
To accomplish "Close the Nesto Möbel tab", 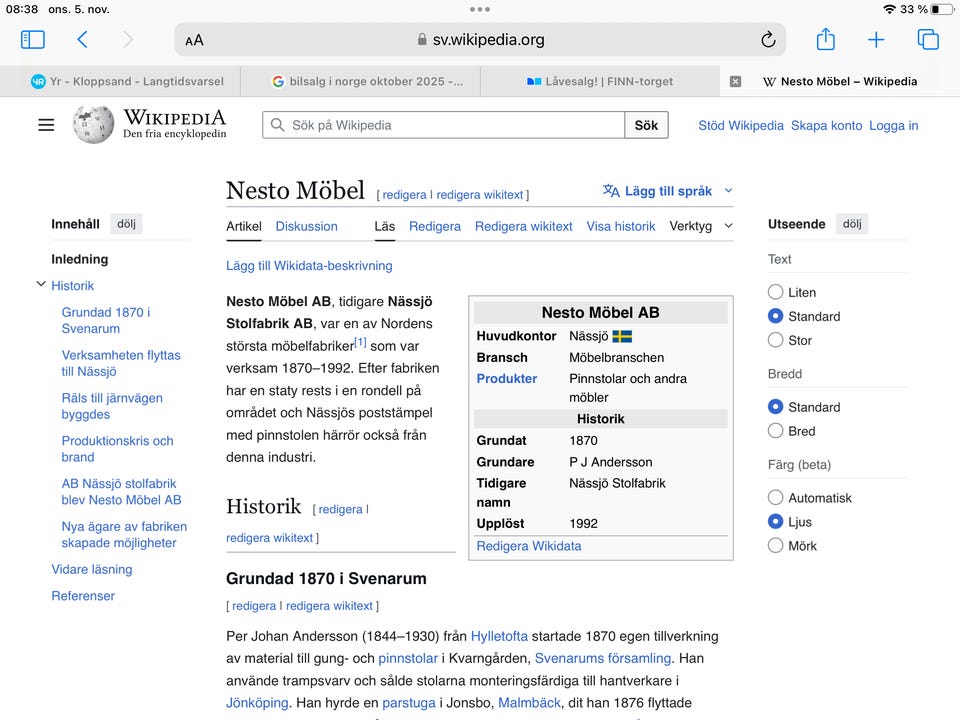I will pyautogui.click(x=735, y=81).
